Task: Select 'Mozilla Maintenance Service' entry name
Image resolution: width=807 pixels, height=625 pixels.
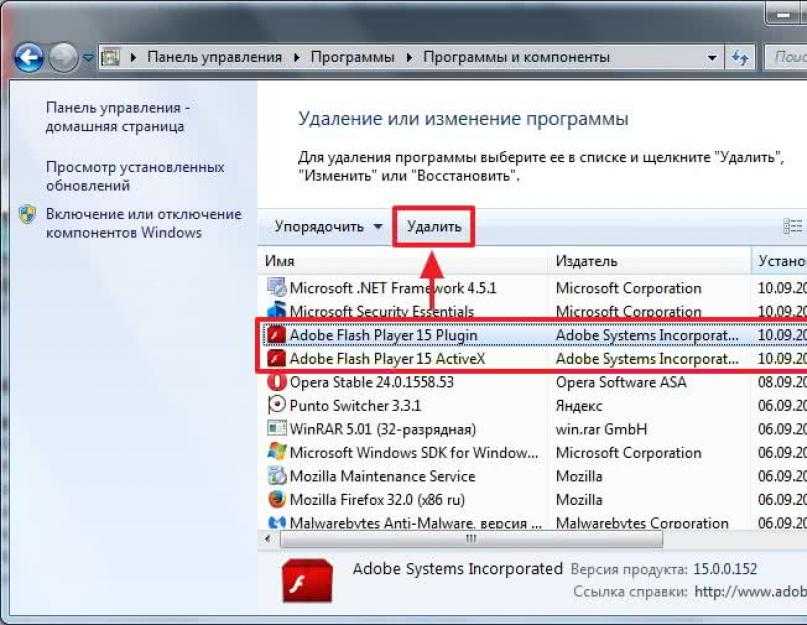Action: pyautogui.click(x=382, y=476)
